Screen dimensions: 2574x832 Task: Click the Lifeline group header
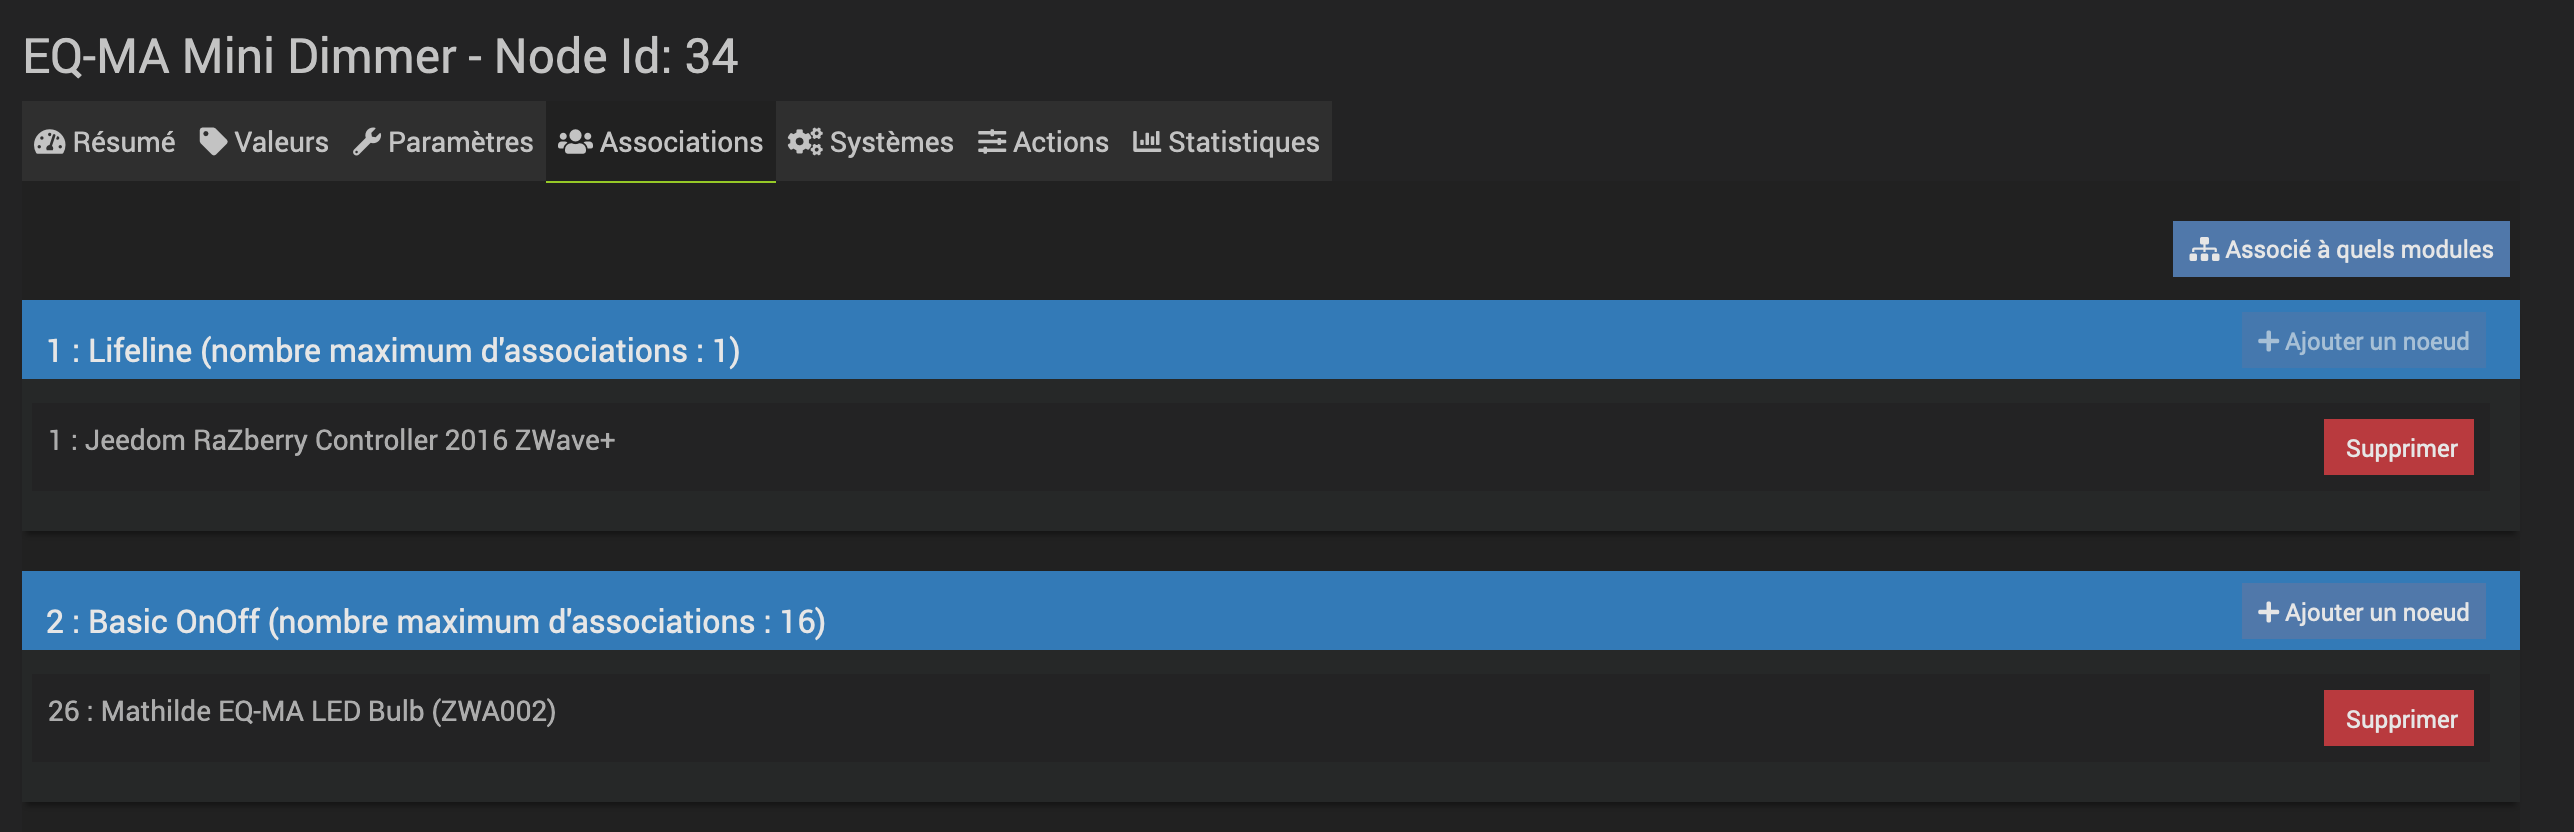[x=1271, y=340]
